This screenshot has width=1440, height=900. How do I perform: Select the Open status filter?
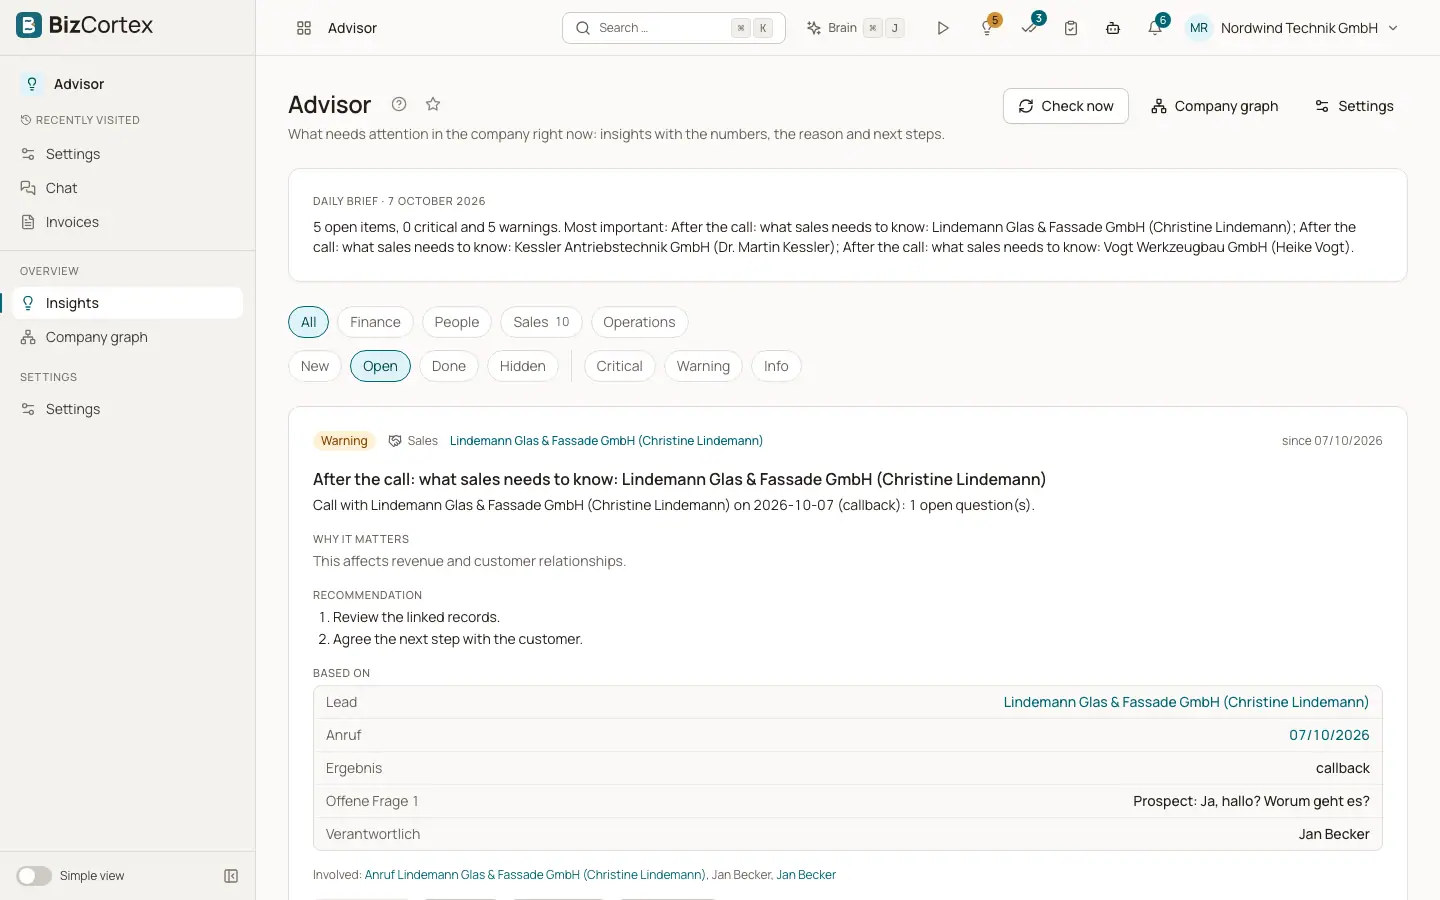(380, 366)
